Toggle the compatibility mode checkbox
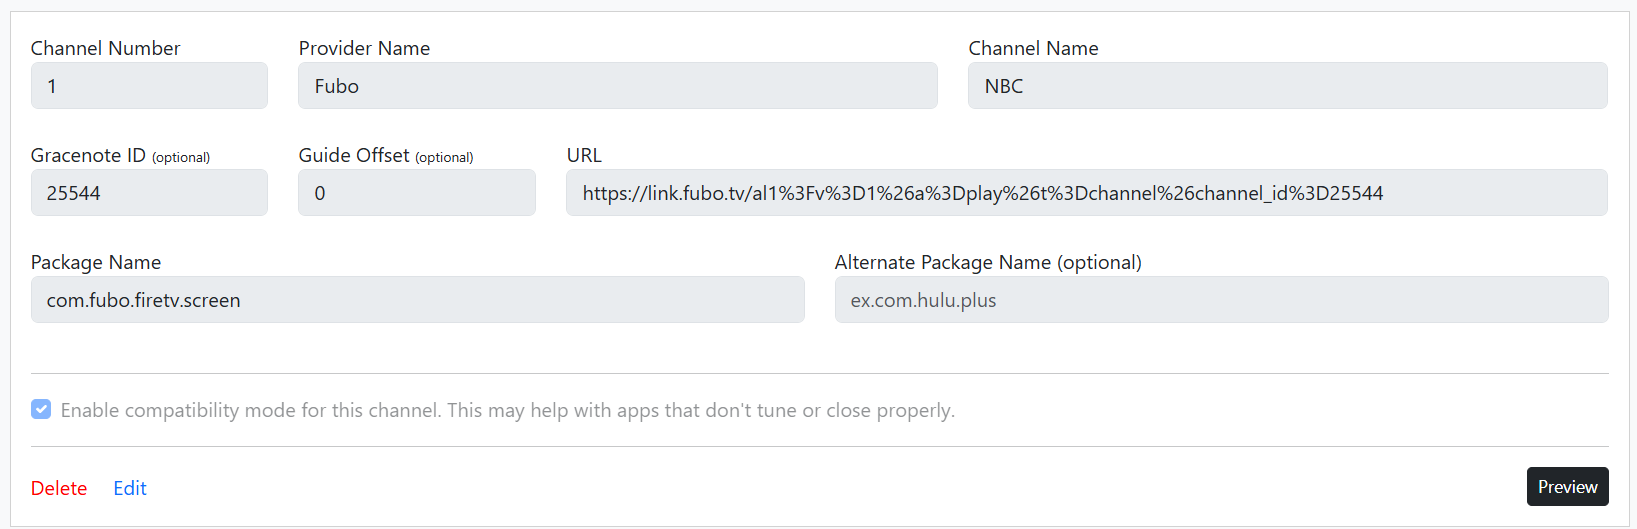Screen dimensions: 1637x529 click(41, 409)
